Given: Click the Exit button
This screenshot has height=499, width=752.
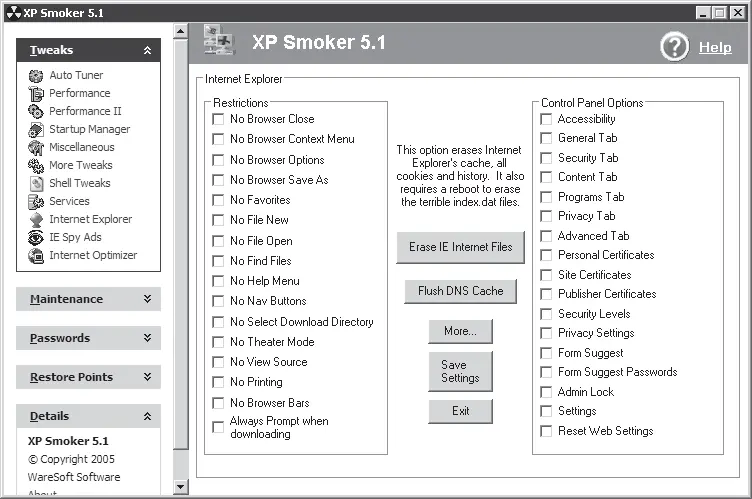Looking at the screenshot, I should (x=460, y=411).
